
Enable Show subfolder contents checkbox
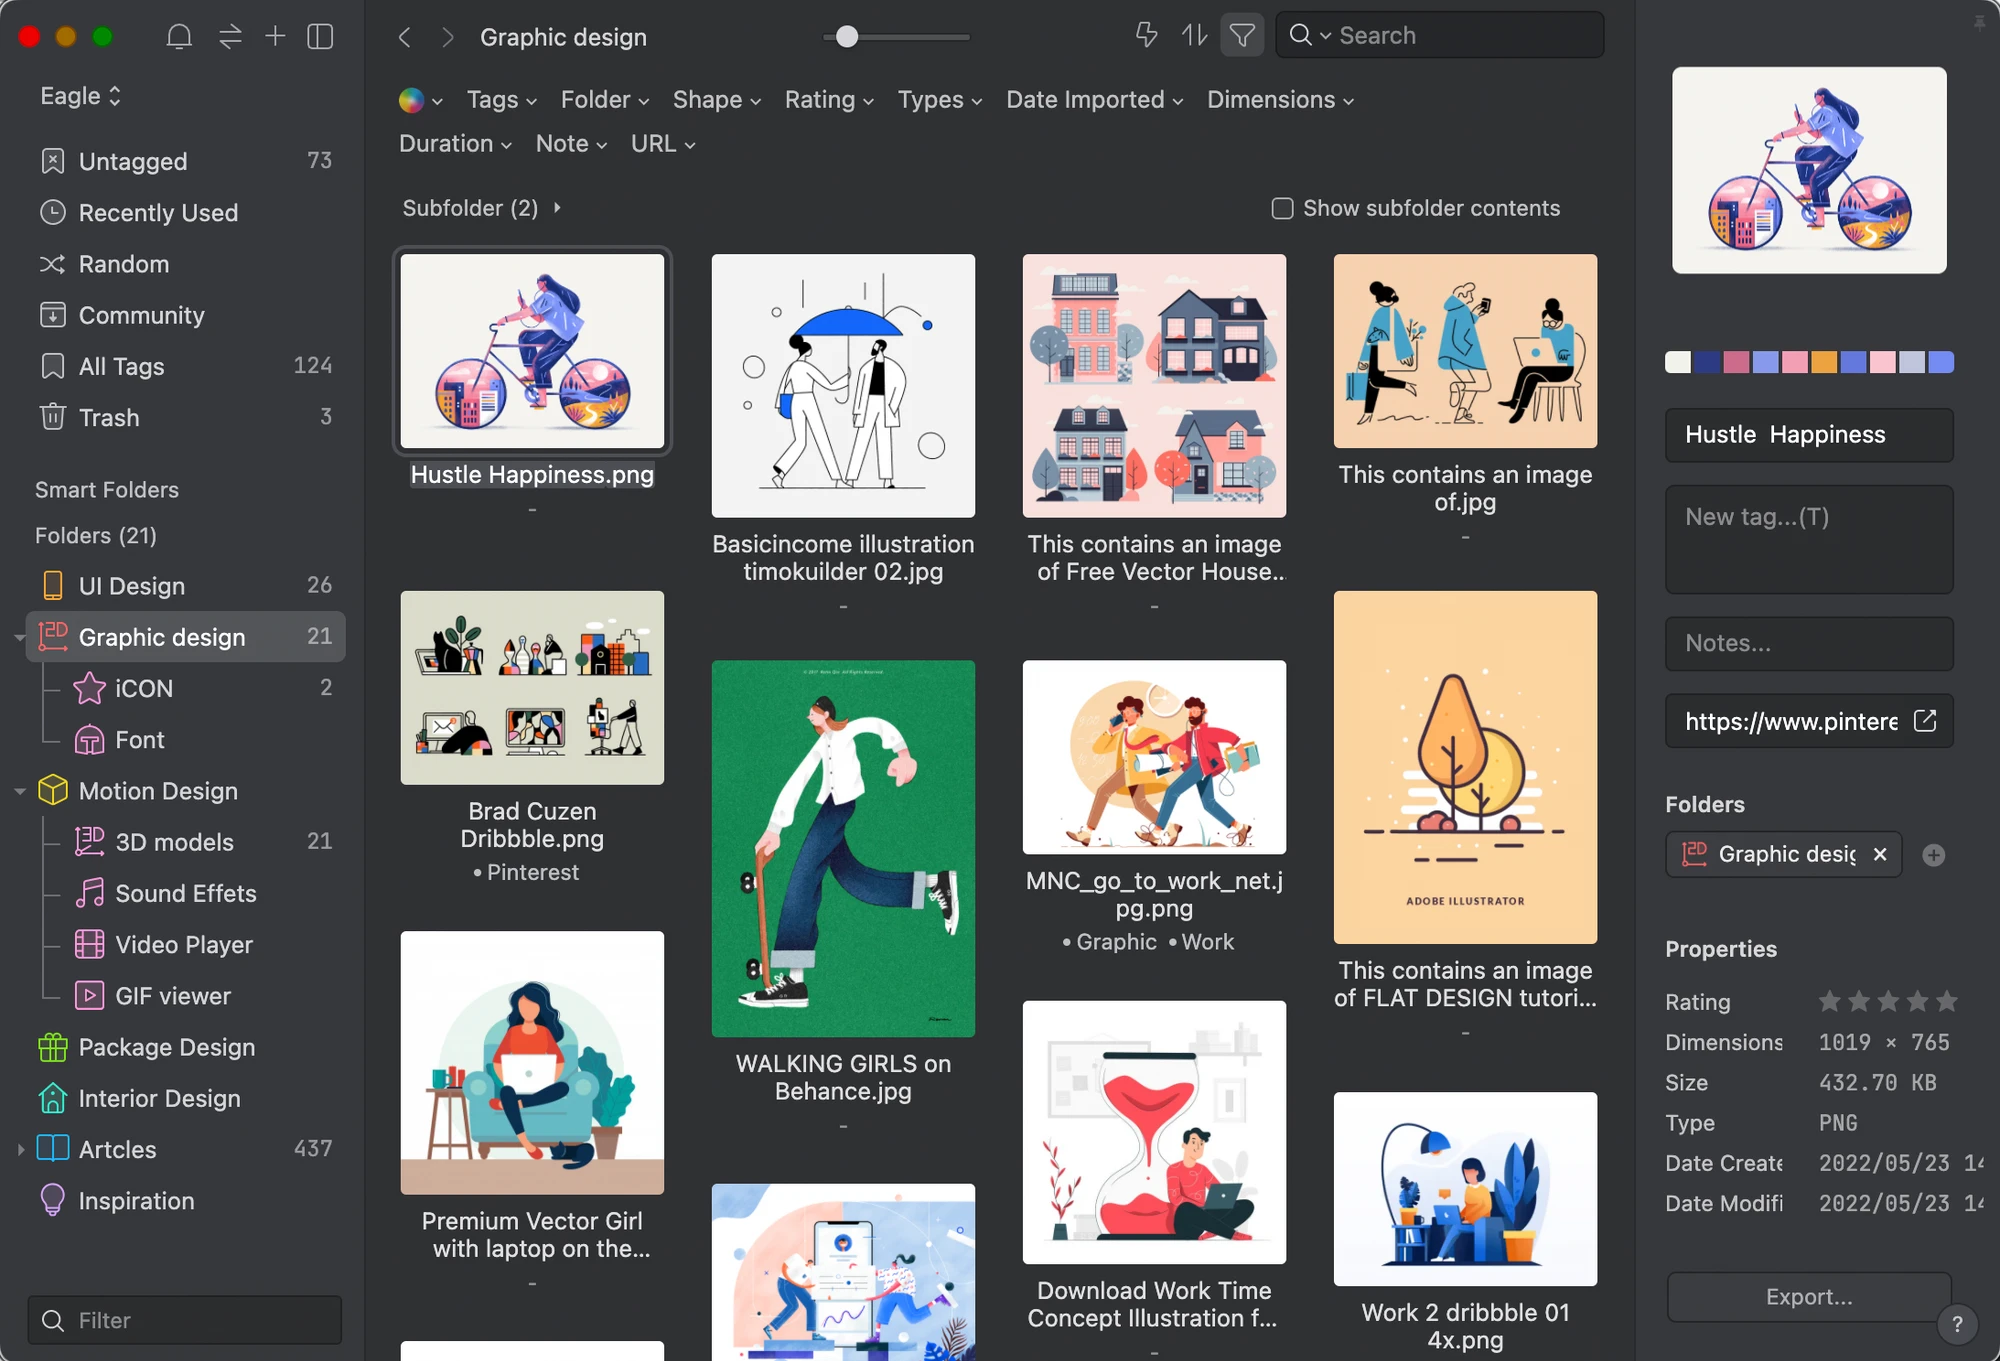click(1282, 208)
